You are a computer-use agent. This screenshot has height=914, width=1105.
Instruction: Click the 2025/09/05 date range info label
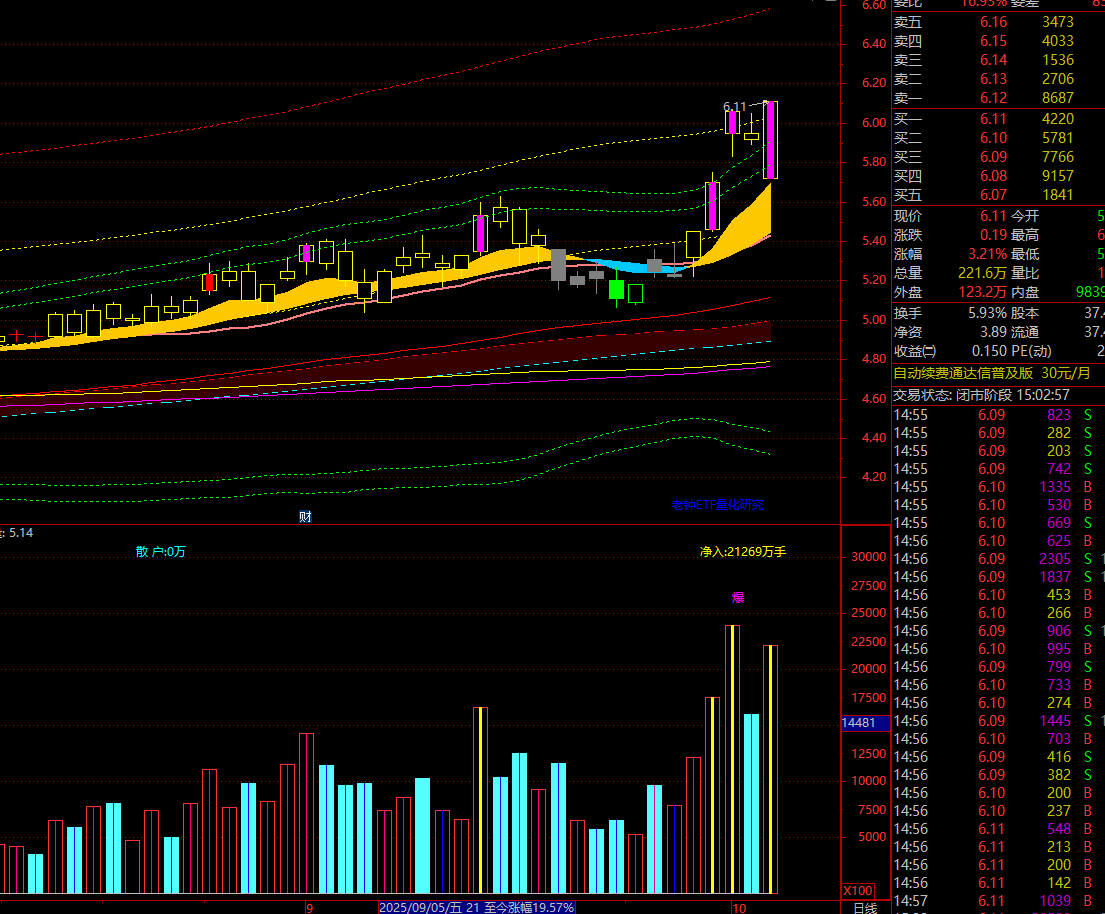(476, 908)
